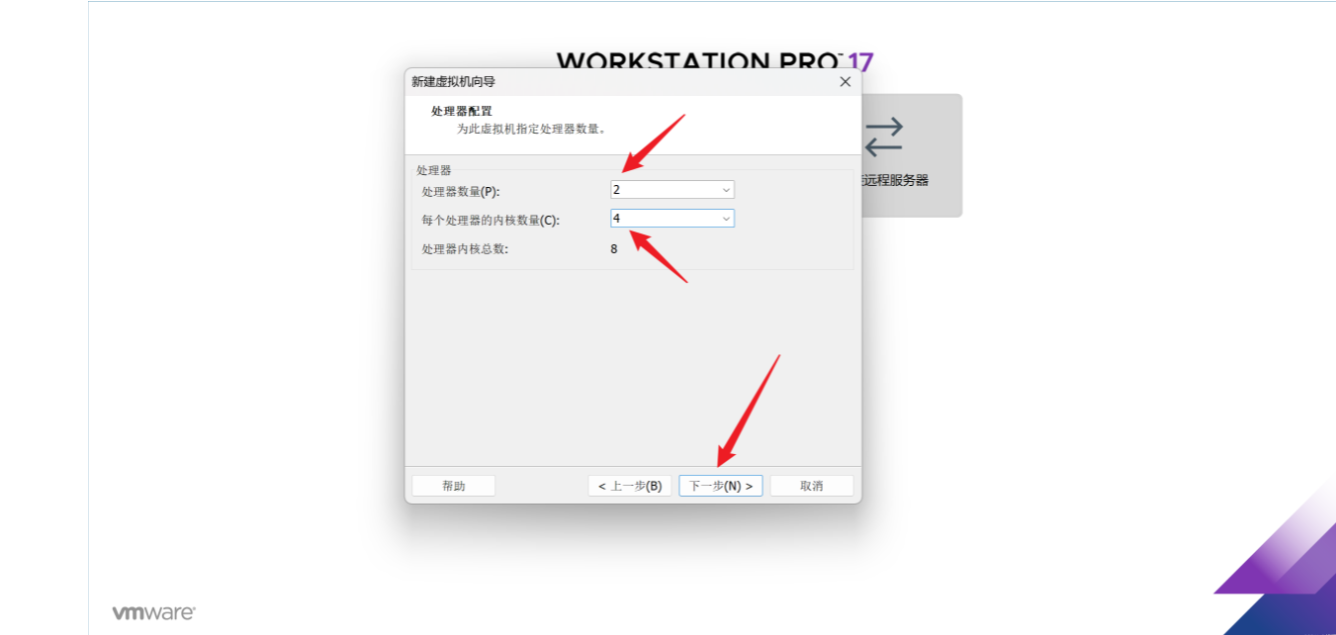Select the cores-per-processor field showing 4

click(672, 218)
